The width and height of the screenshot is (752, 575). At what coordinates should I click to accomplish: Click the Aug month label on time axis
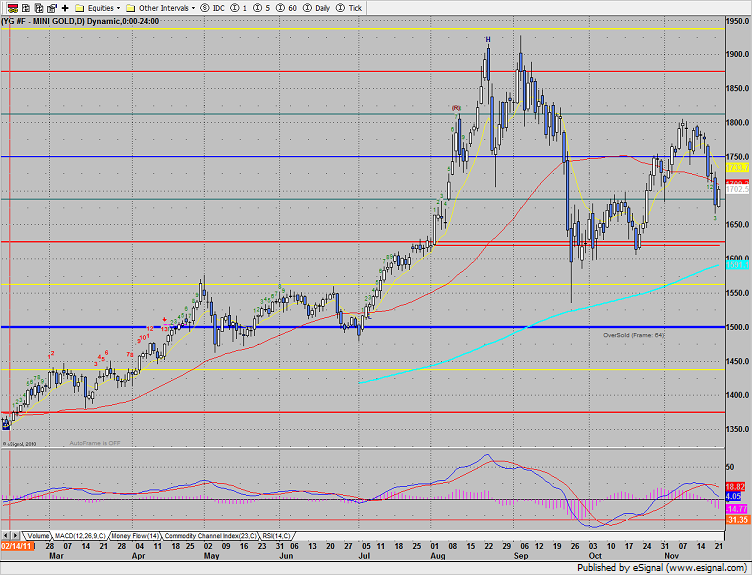[x=438, y=556]
